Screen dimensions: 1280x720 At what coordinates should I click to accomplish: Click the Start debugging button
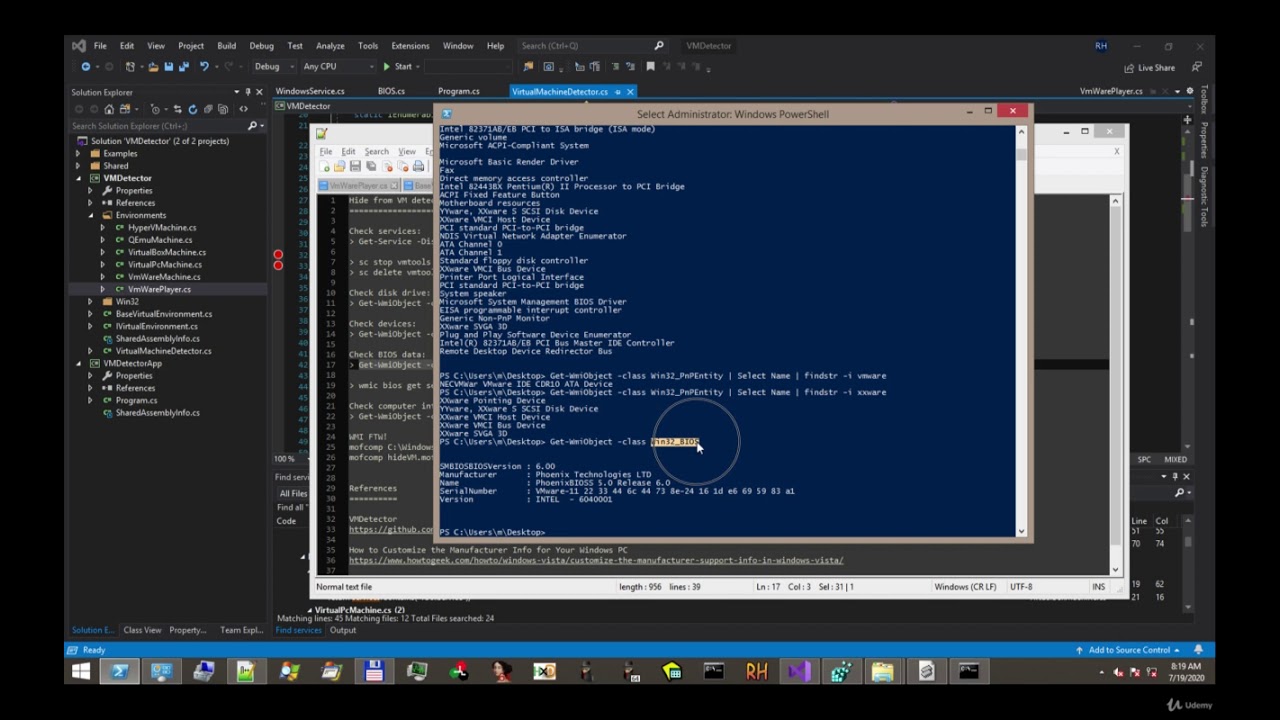(x=397, y=67)
